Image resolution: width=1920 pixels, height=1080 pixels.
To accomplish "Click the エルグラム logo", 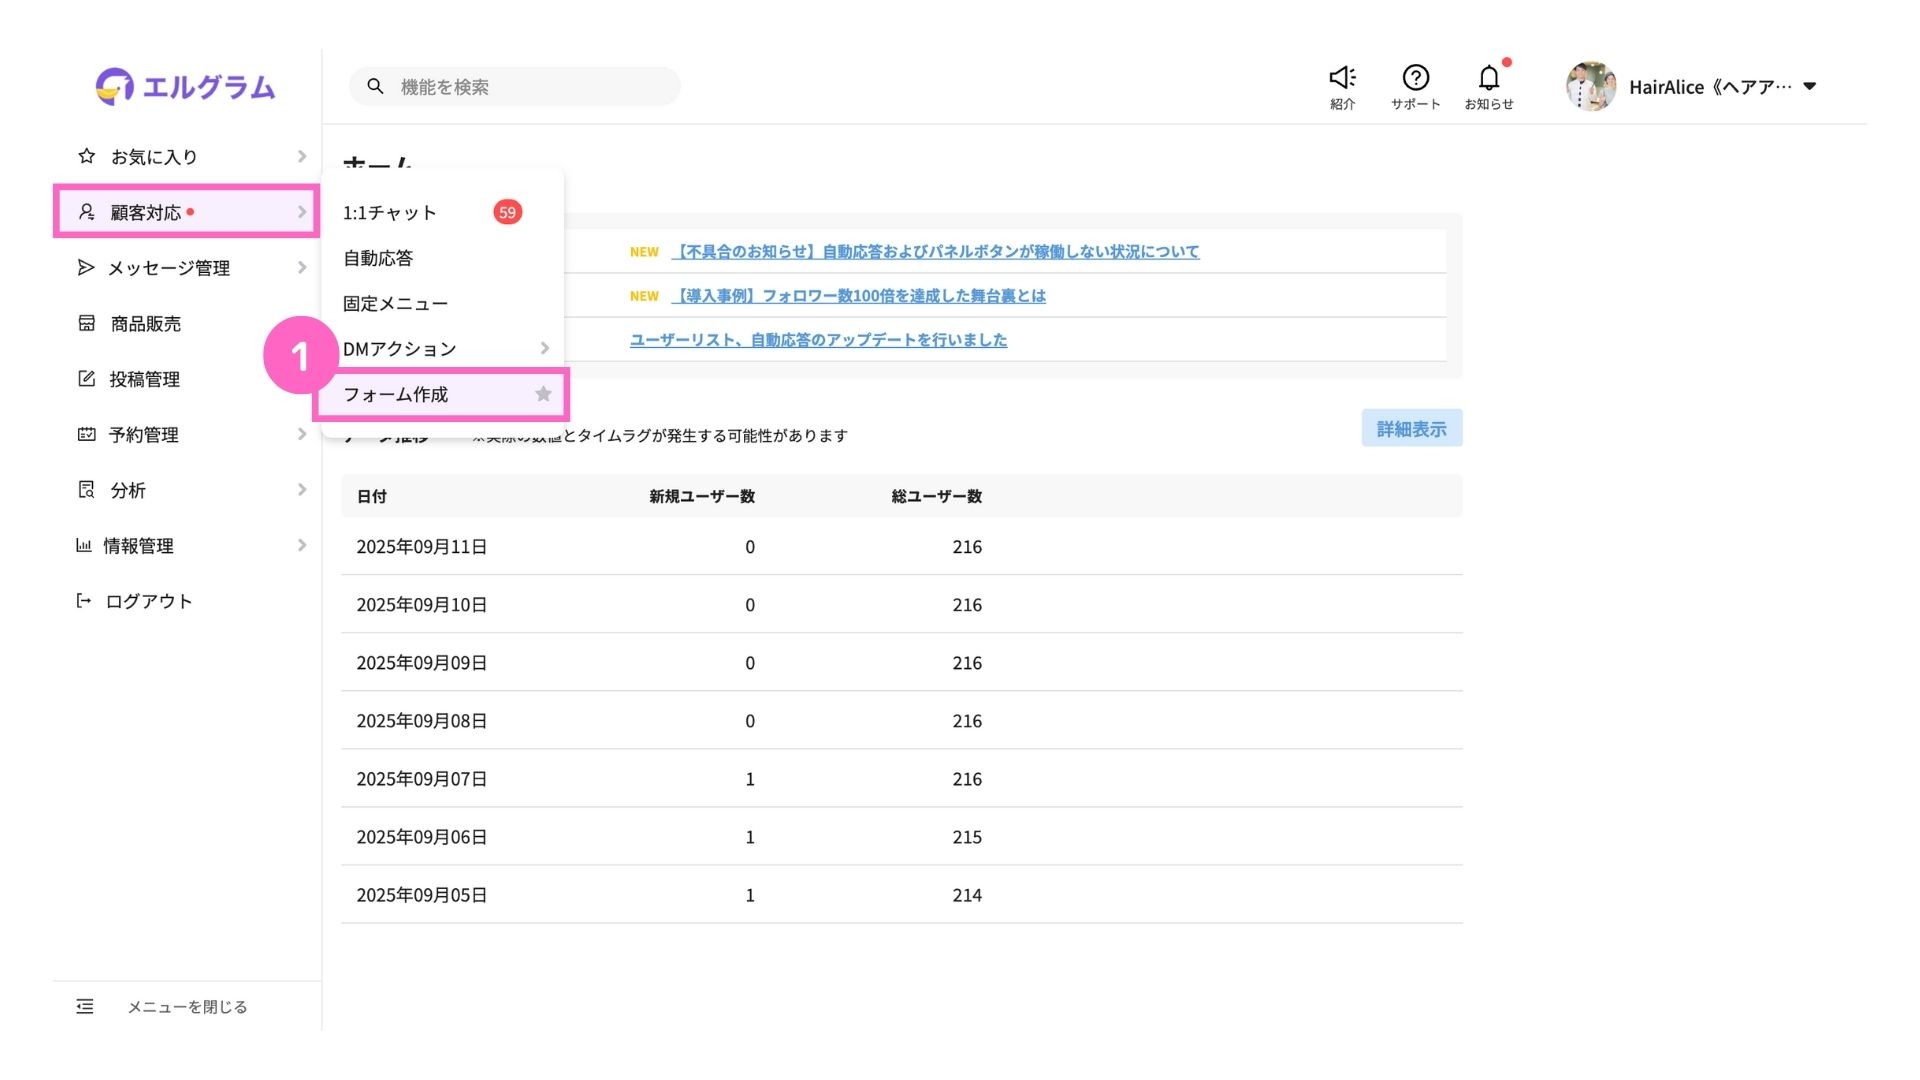I will point(186,87).
